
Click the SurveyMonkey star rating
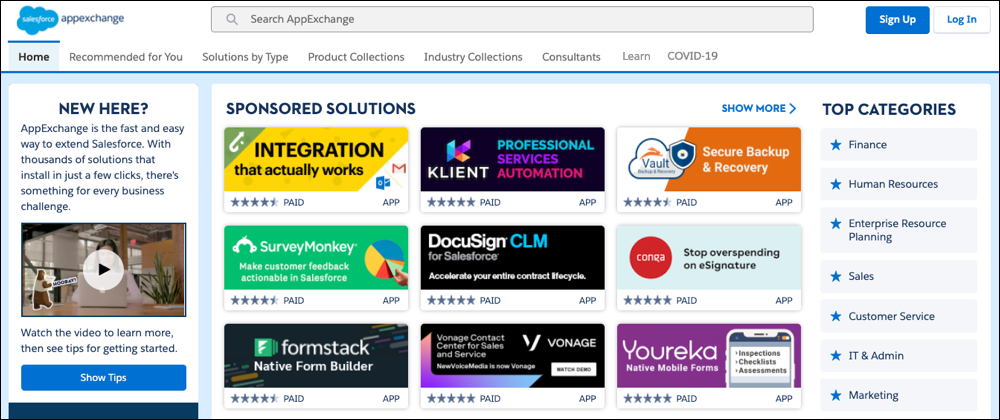254,300
